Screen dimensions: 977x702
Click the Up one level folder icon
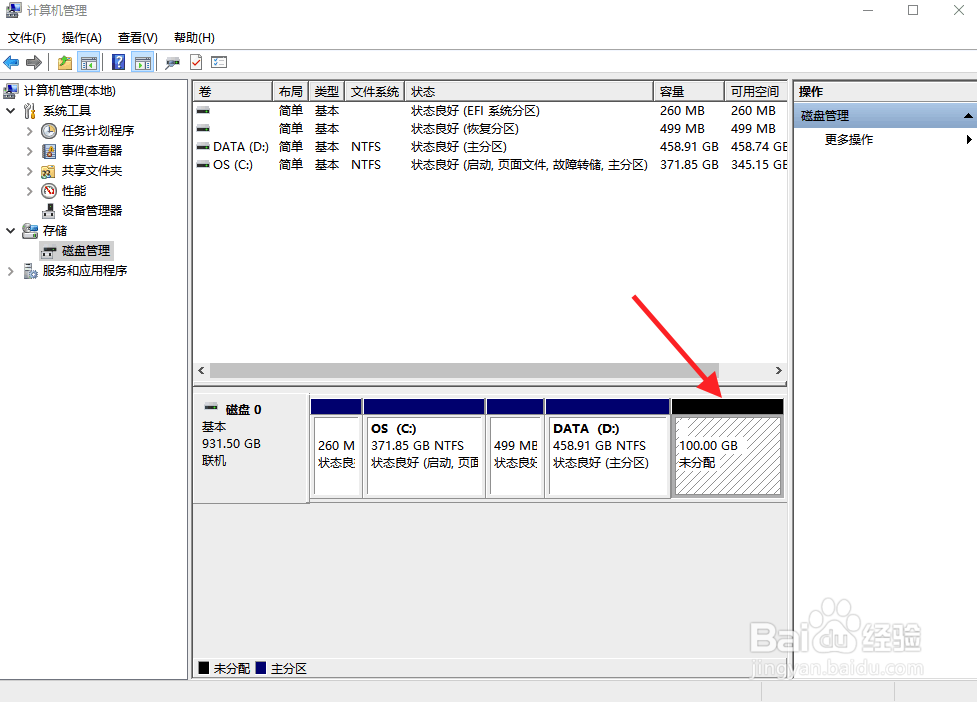pyautogui.click(x=65, y=62)
